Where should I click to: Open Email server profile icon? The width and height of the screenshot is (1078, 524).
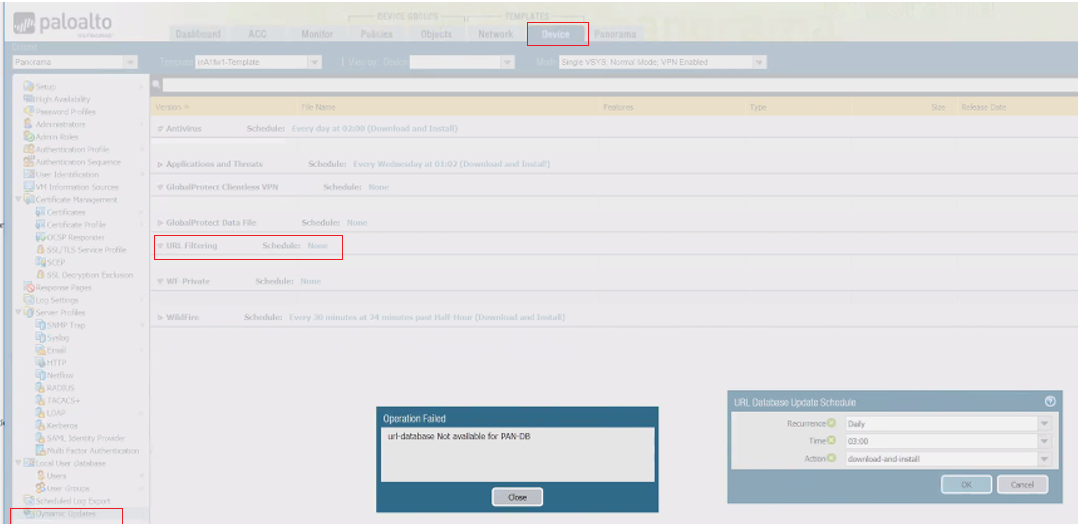pyautogui.click(x=40, y=350)
